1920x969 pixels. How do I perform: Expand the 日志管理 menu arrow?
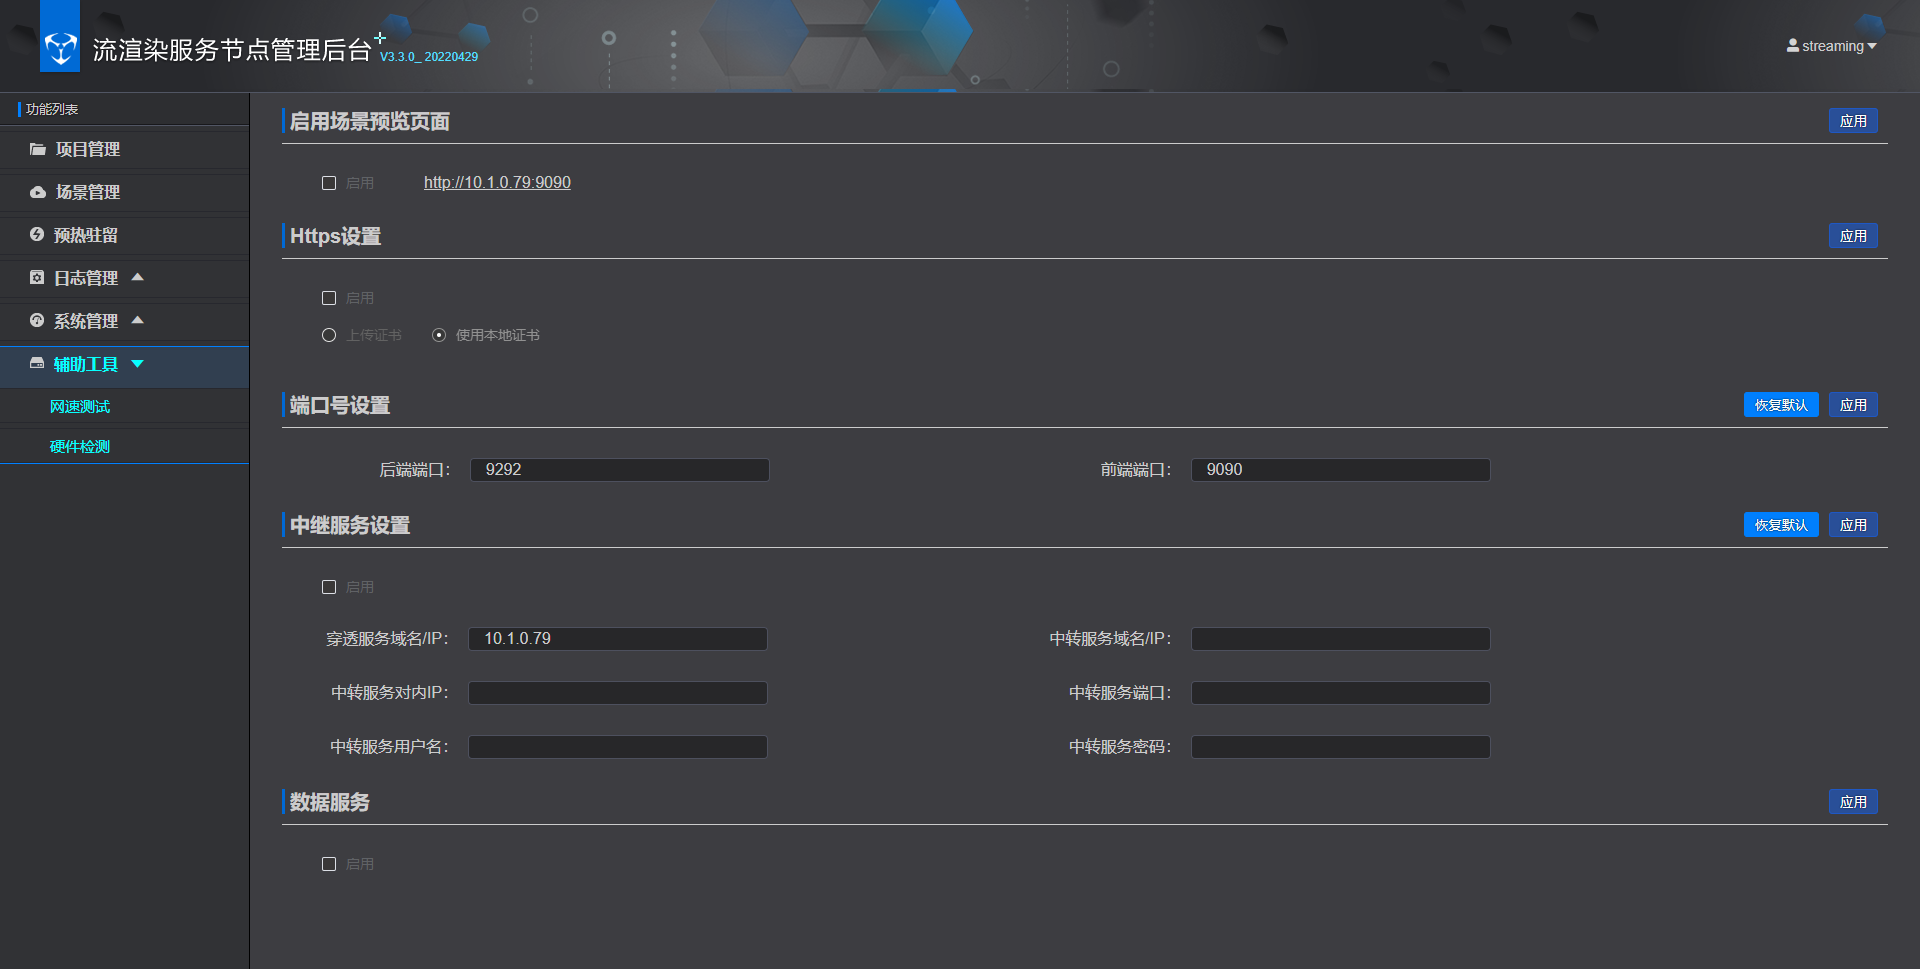pos(138,277)
